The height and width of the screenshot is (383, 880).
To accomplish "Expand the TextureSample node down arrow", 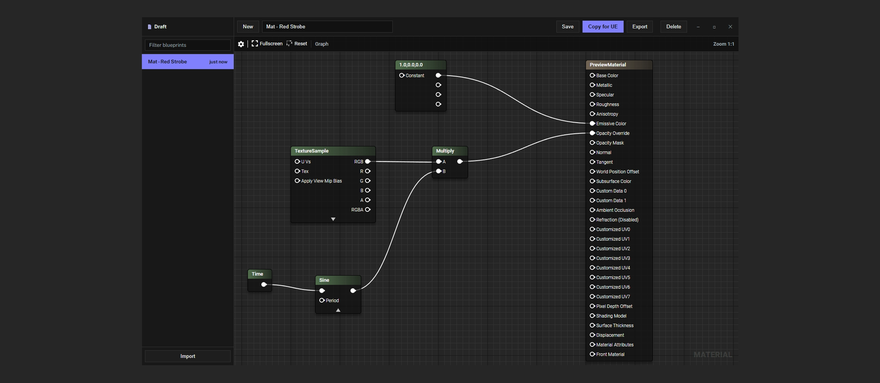I will (x=333, y=219).
